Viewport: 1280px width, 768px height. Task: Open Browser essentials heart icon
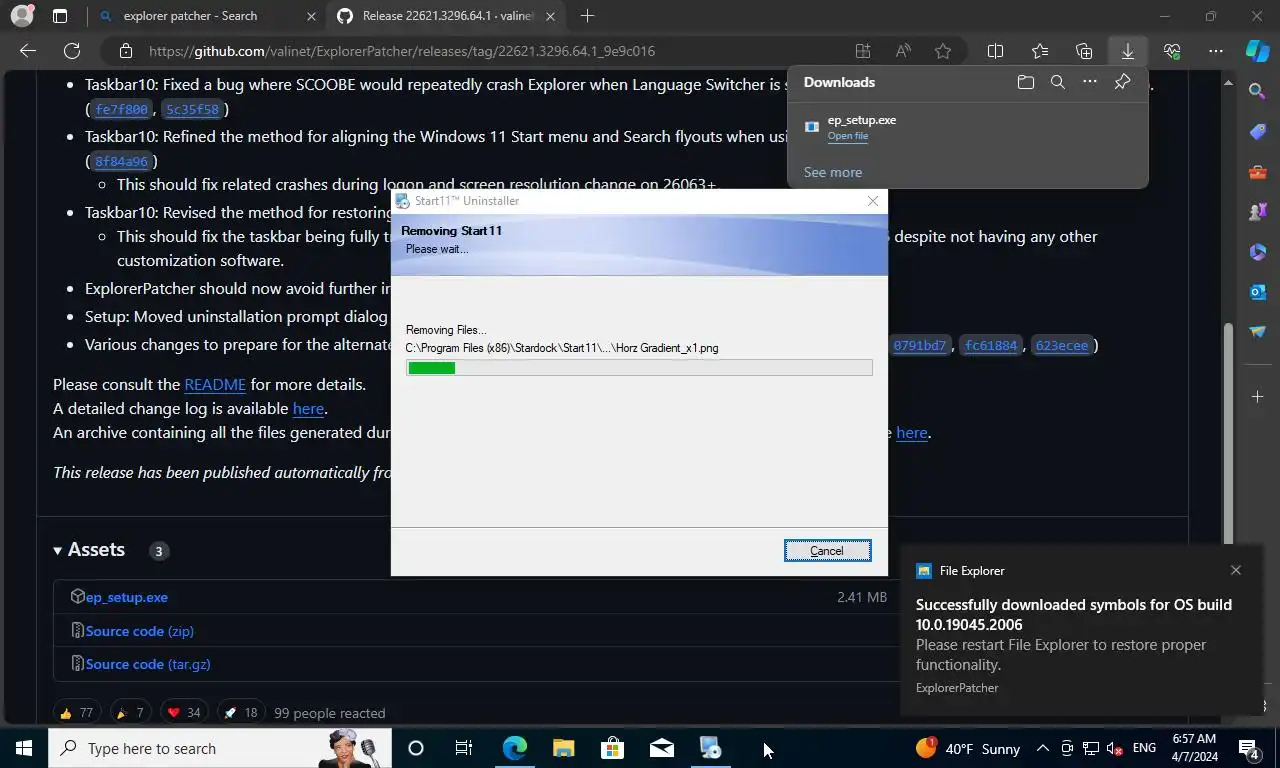(1172, 51)
